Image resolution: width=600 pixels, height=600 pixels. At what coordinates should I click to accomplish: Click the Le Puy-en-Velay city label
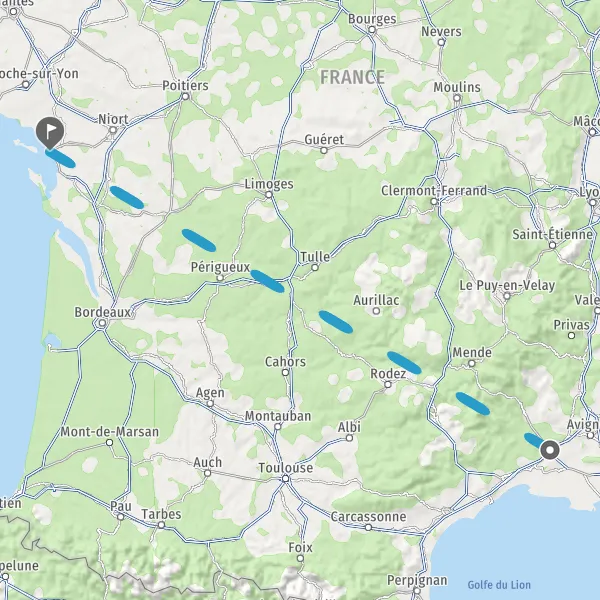point(507,285)
